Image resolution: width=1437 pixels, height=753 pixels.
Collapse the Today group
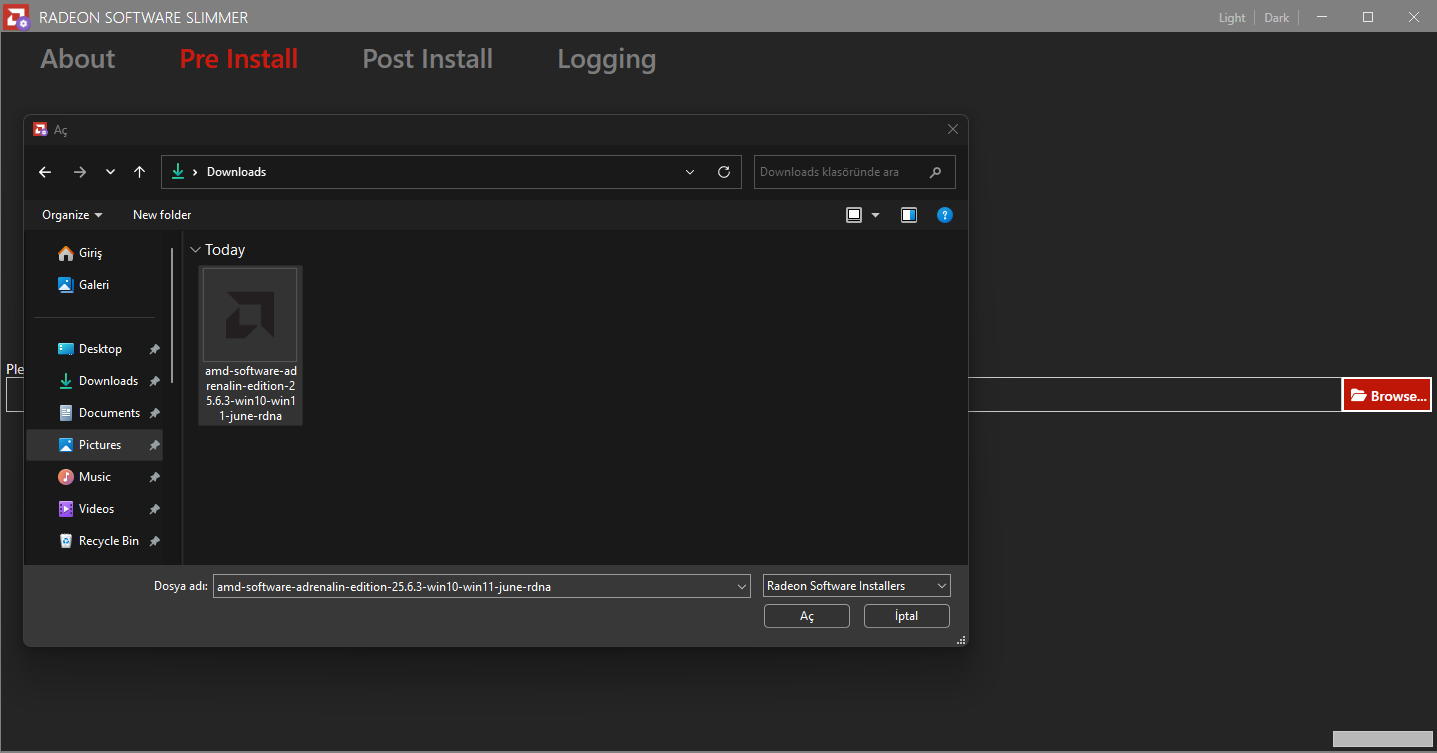point(195,250)
